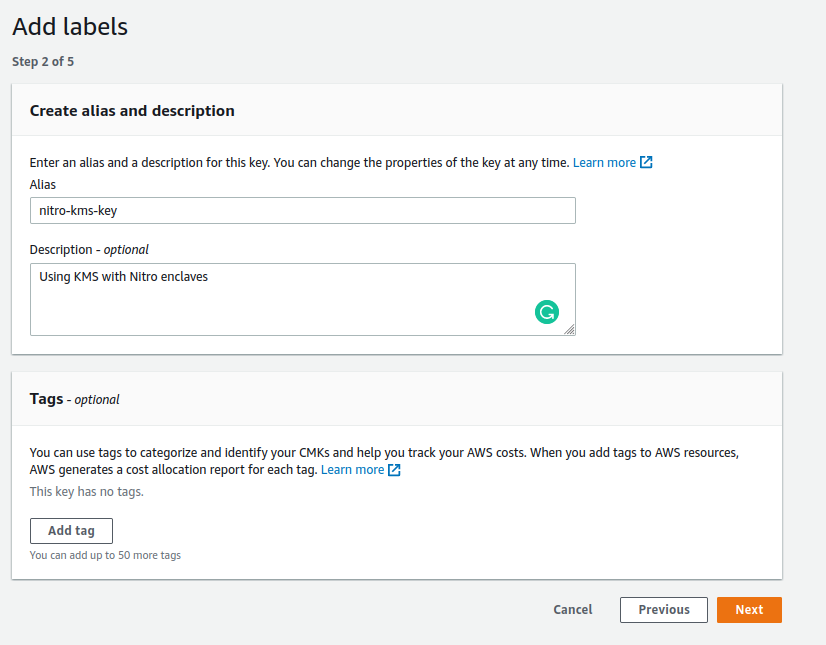
Task: Click the resize handle of the Description textarea
Action: tap(569, 329)
